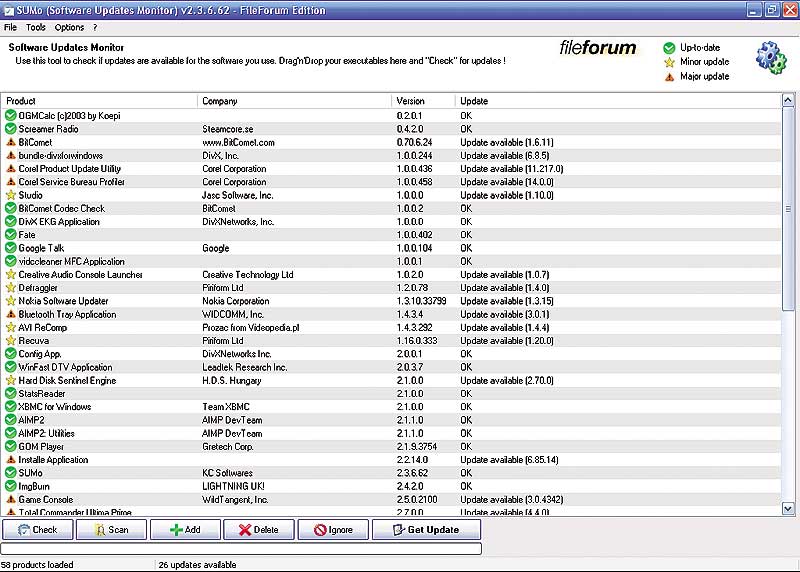Select the DivX EKG Application row
This screenshot has width=800, height=572.
pyautogui.click(x=391, y=221)
